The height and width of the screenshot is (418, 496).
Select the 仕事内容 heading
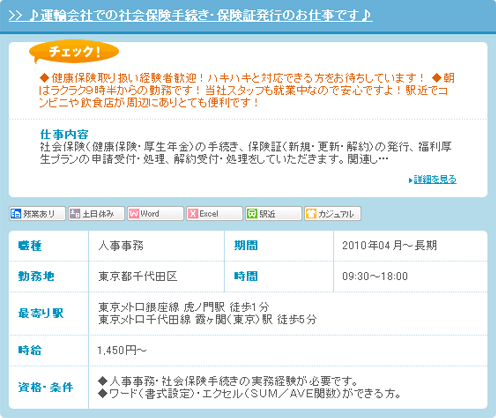tap(64, 134)
